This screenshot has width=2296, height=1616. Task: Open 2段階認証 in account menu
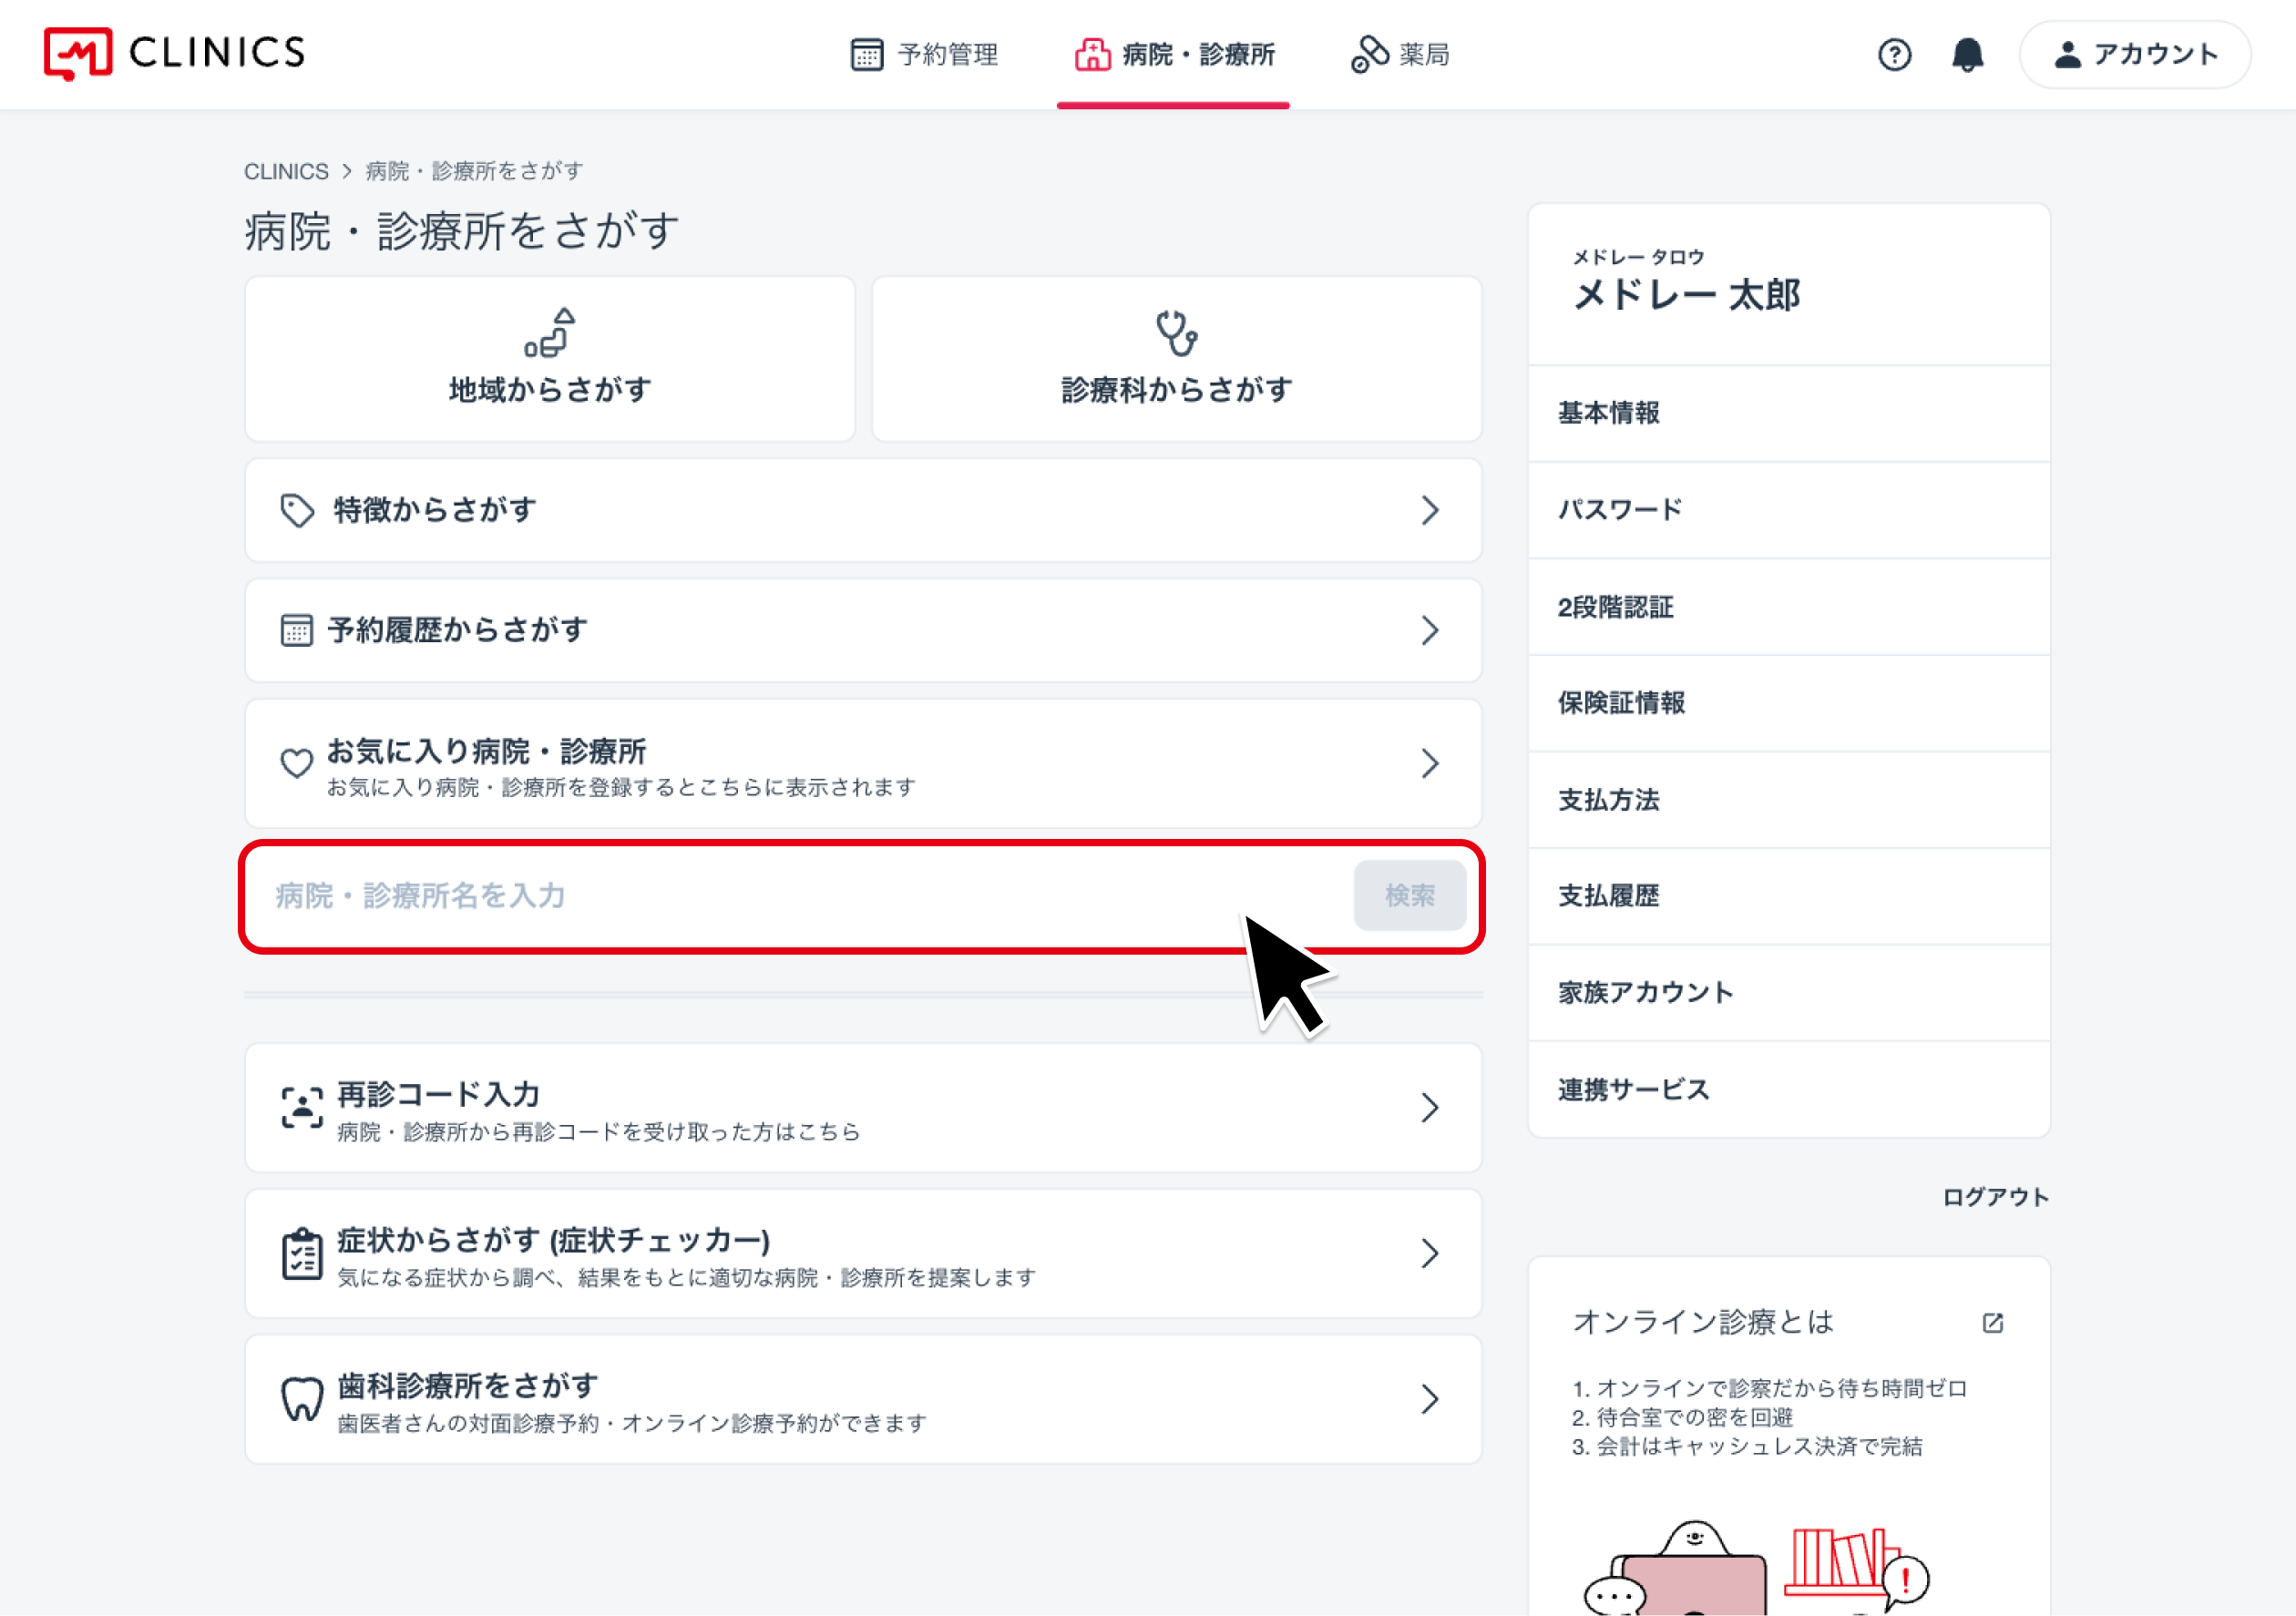click(x=1788, y=607)
